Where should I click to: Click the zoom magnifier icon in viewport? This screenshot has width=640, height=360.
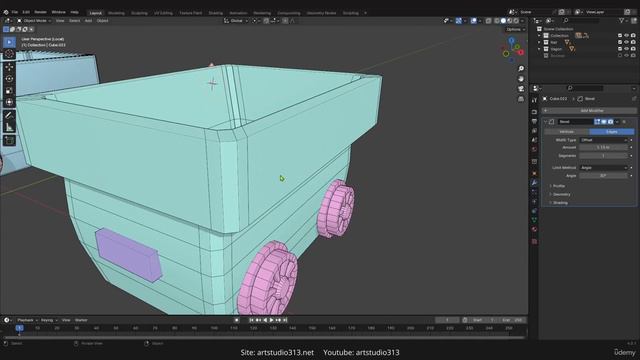pyautogui.click(x=521, y=69)
